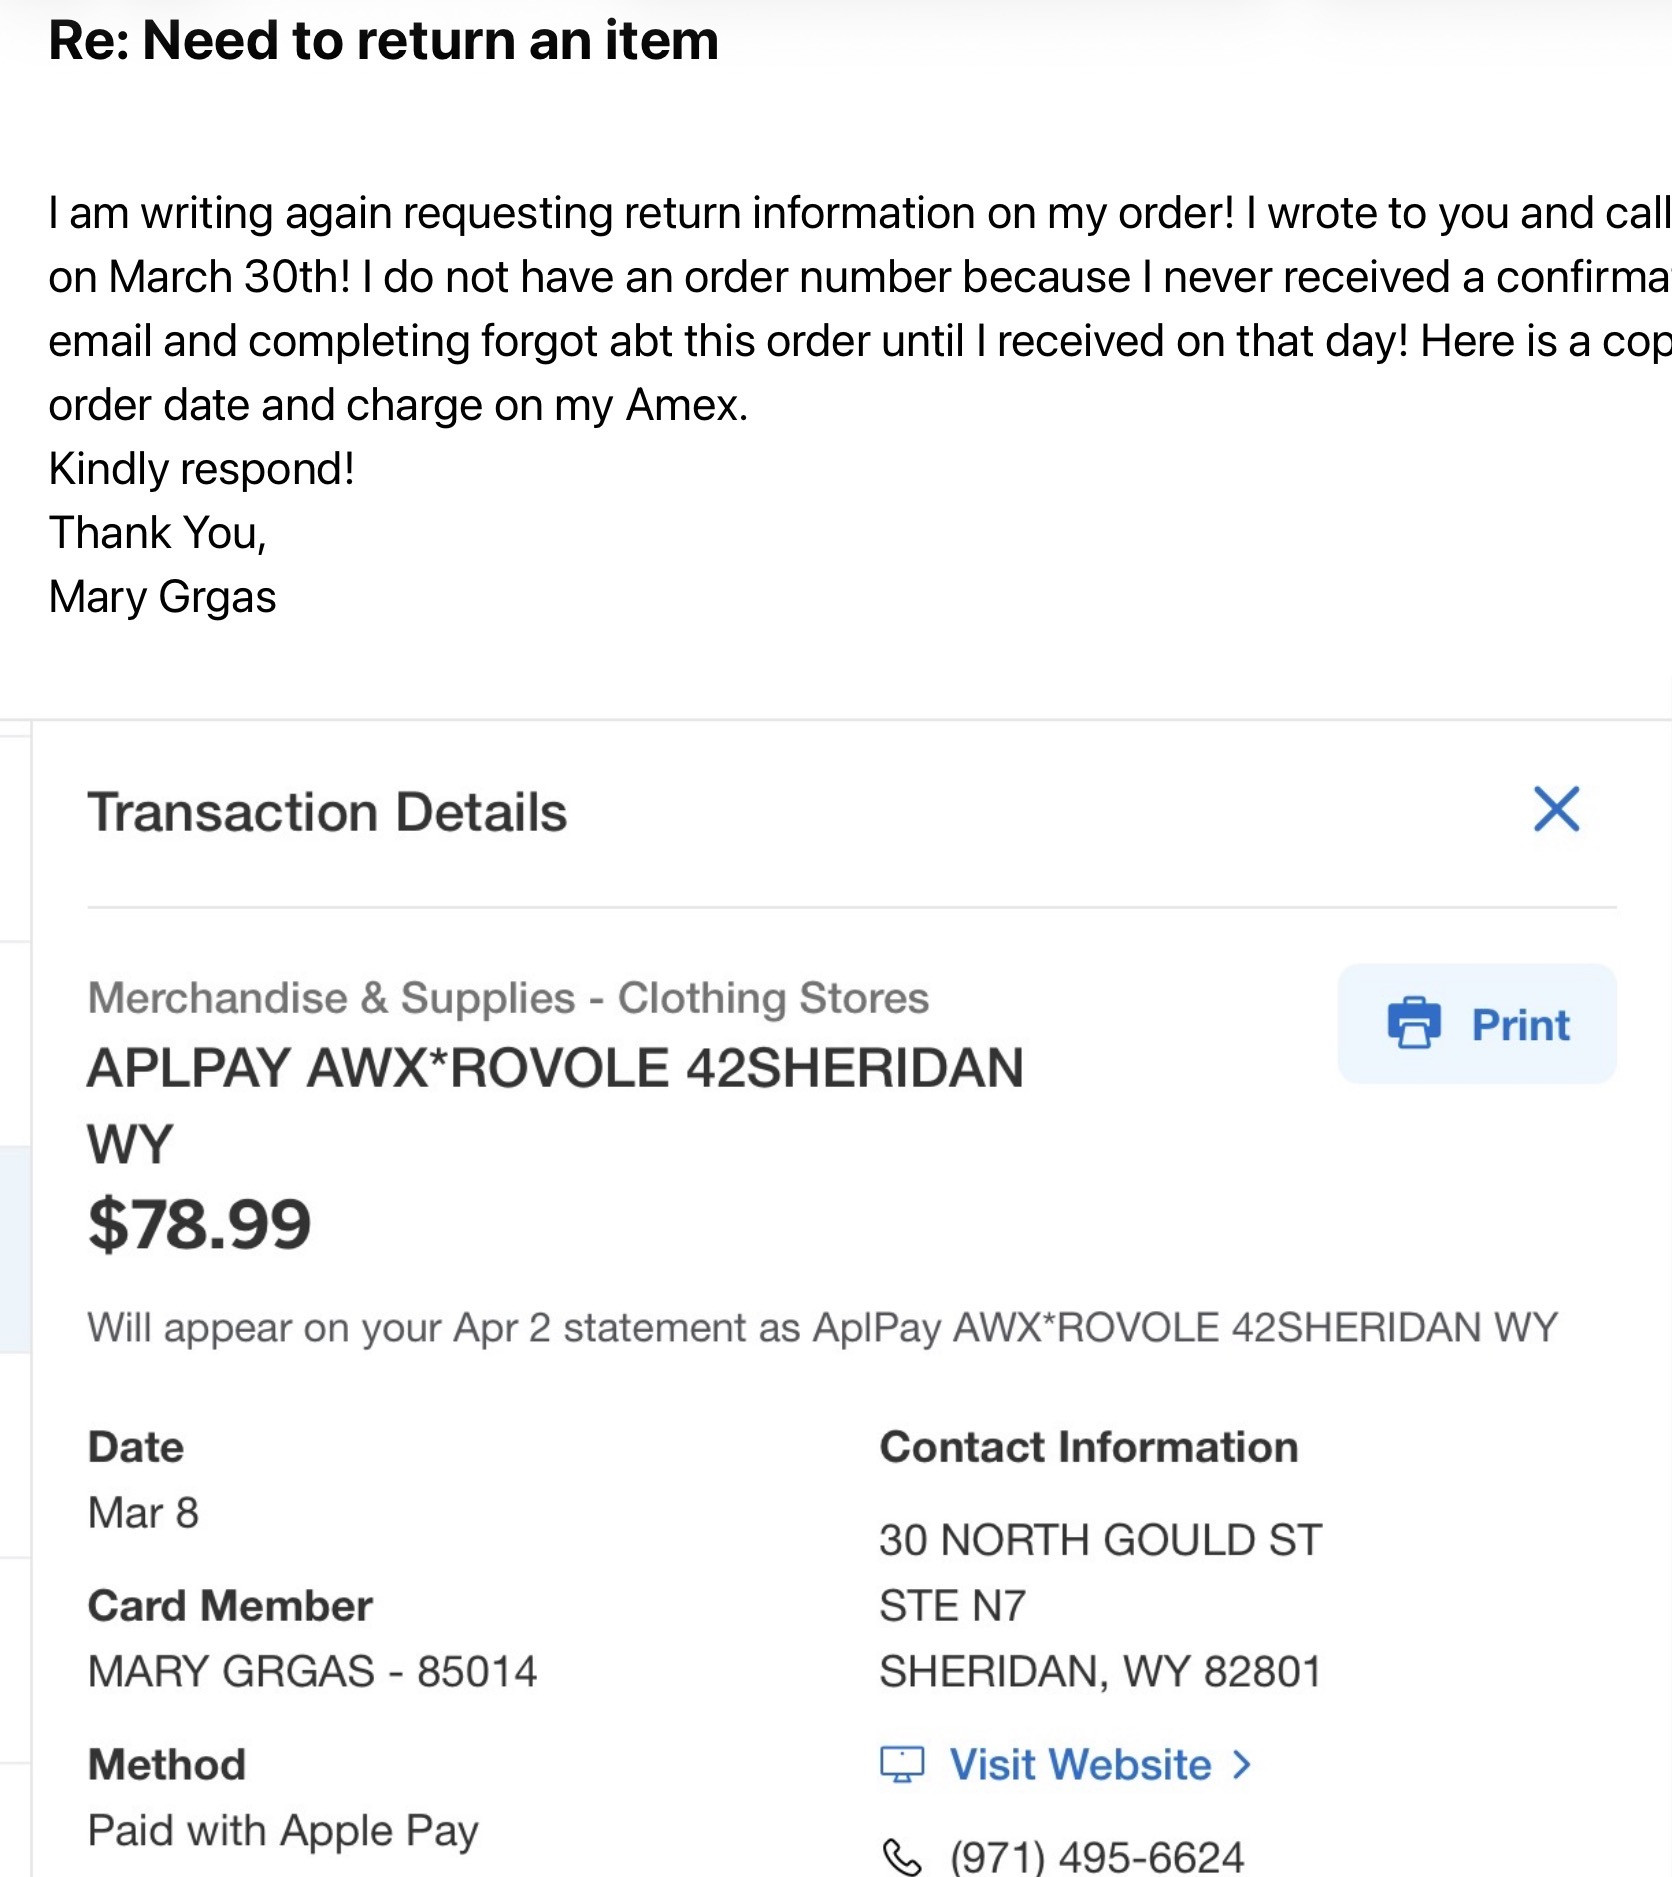Click the merchant name APLPAY AWX*ROVOLE 42SHERIDAN
Screen dimensions: 1672x1877
555,1068
